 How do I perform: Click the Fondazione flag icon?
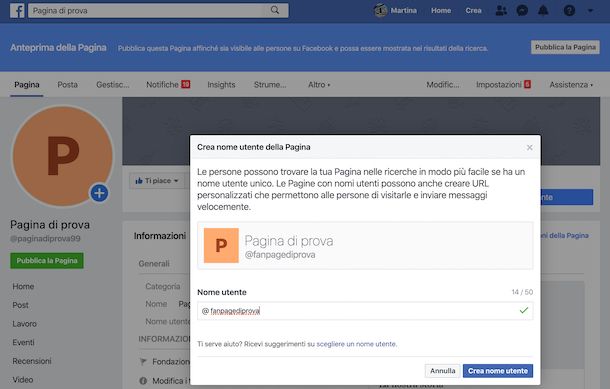143,362
